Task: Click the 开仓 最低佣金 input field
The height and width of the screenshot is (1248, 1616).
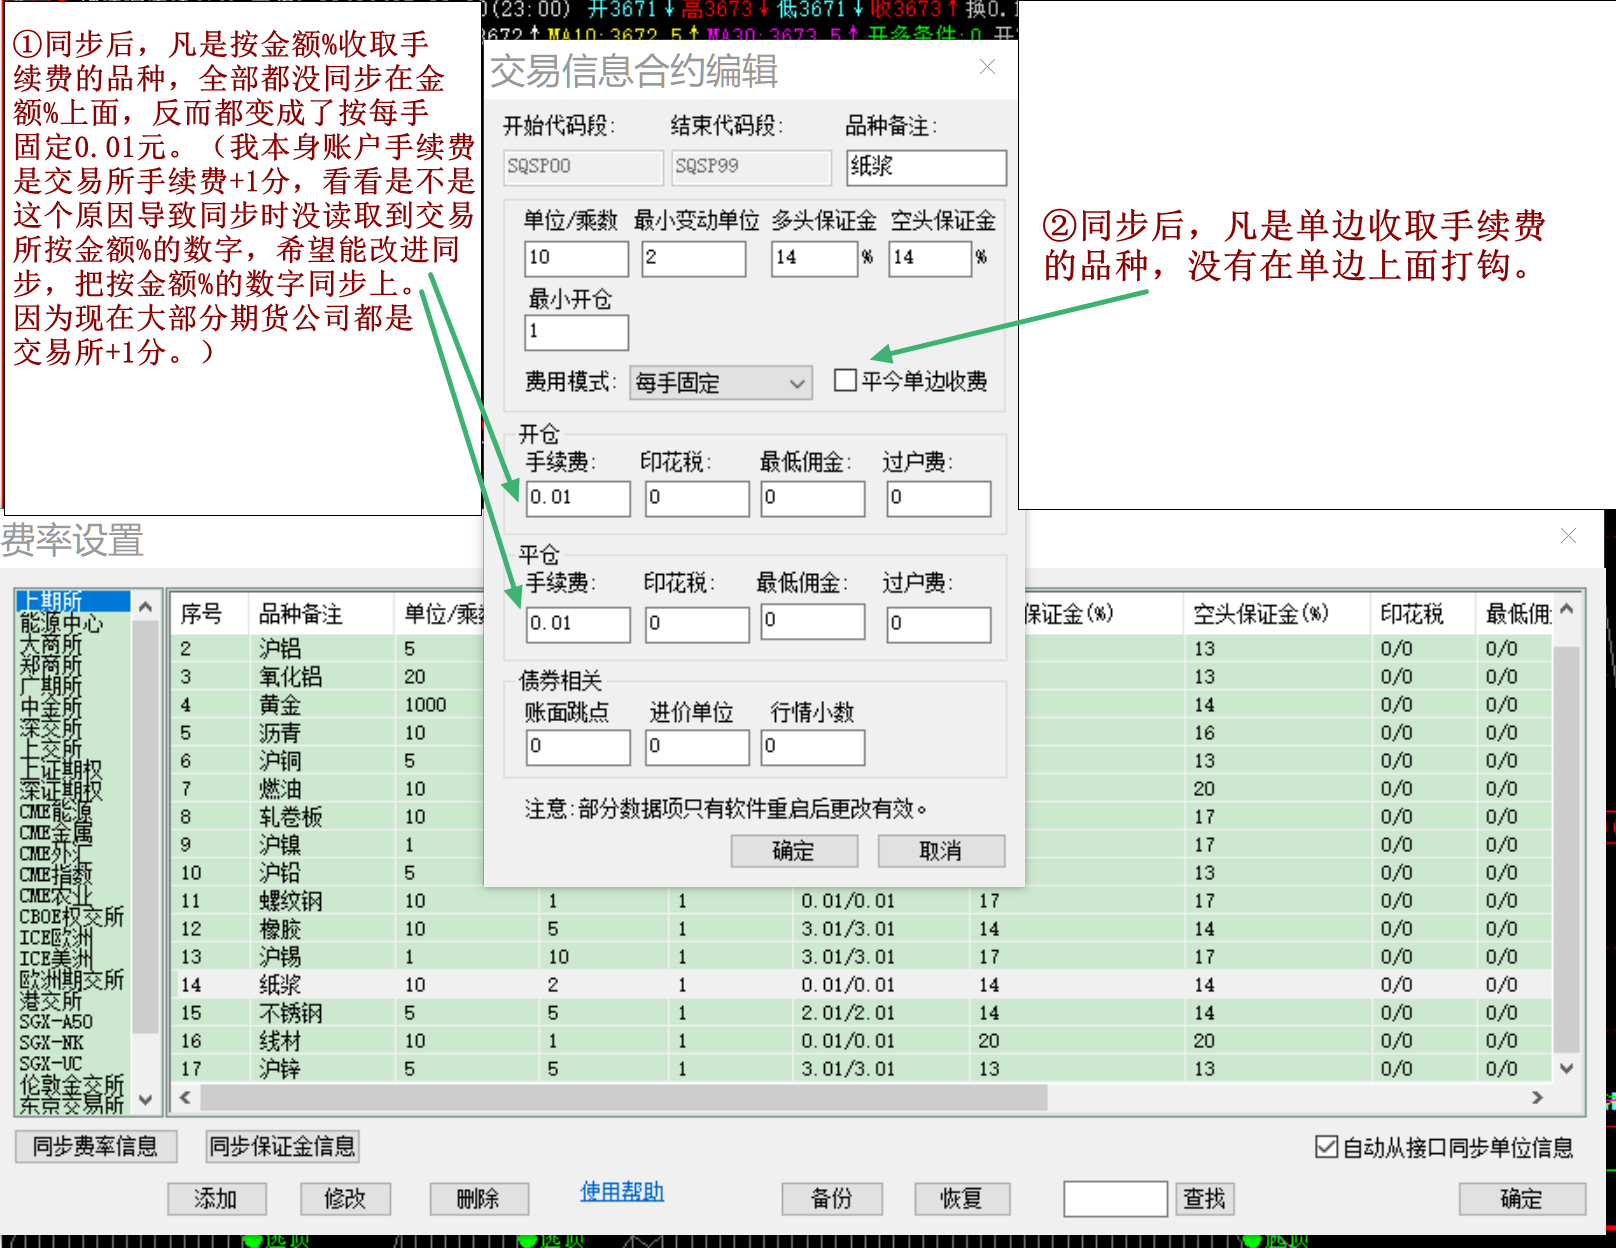Action: coord(813,498)
